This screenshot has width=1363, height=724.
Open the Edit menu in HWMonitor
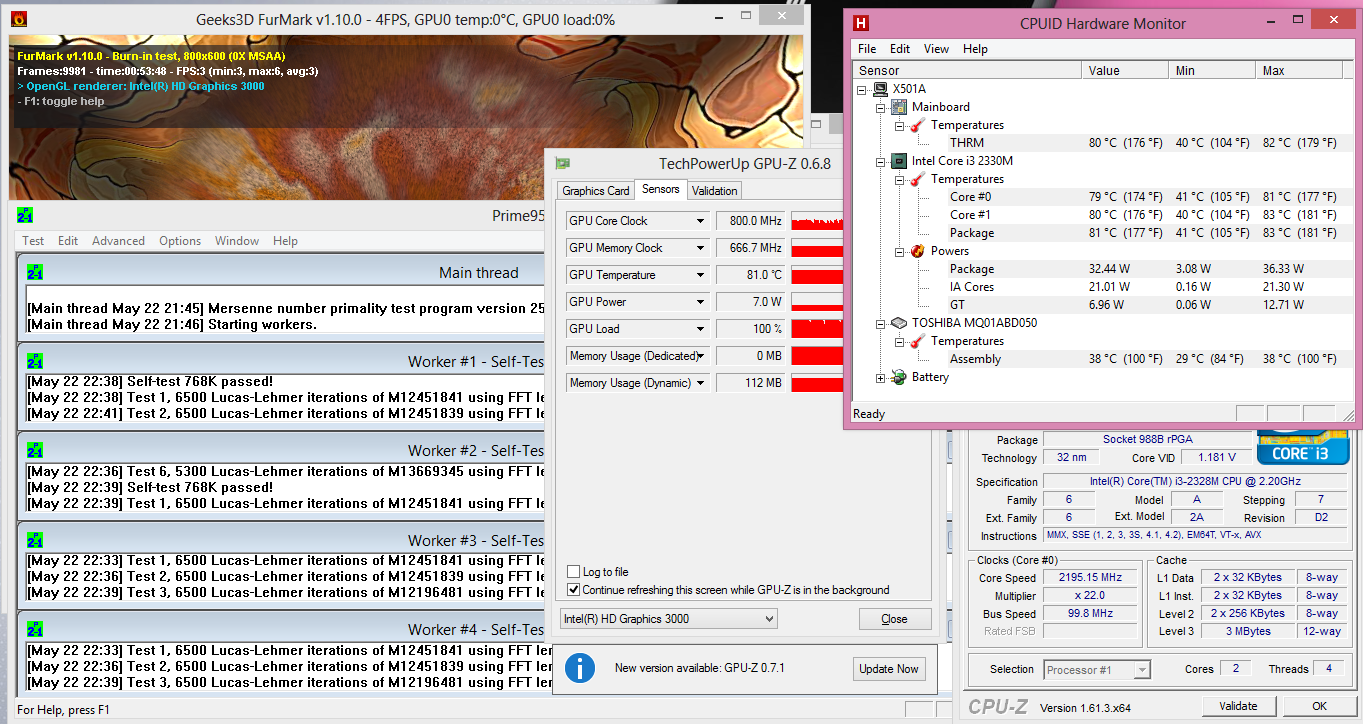point(900,49)
